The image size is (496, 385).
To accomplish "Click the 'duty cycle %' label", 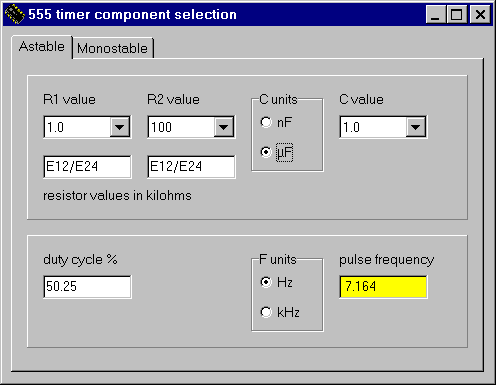I will point(80,260).
